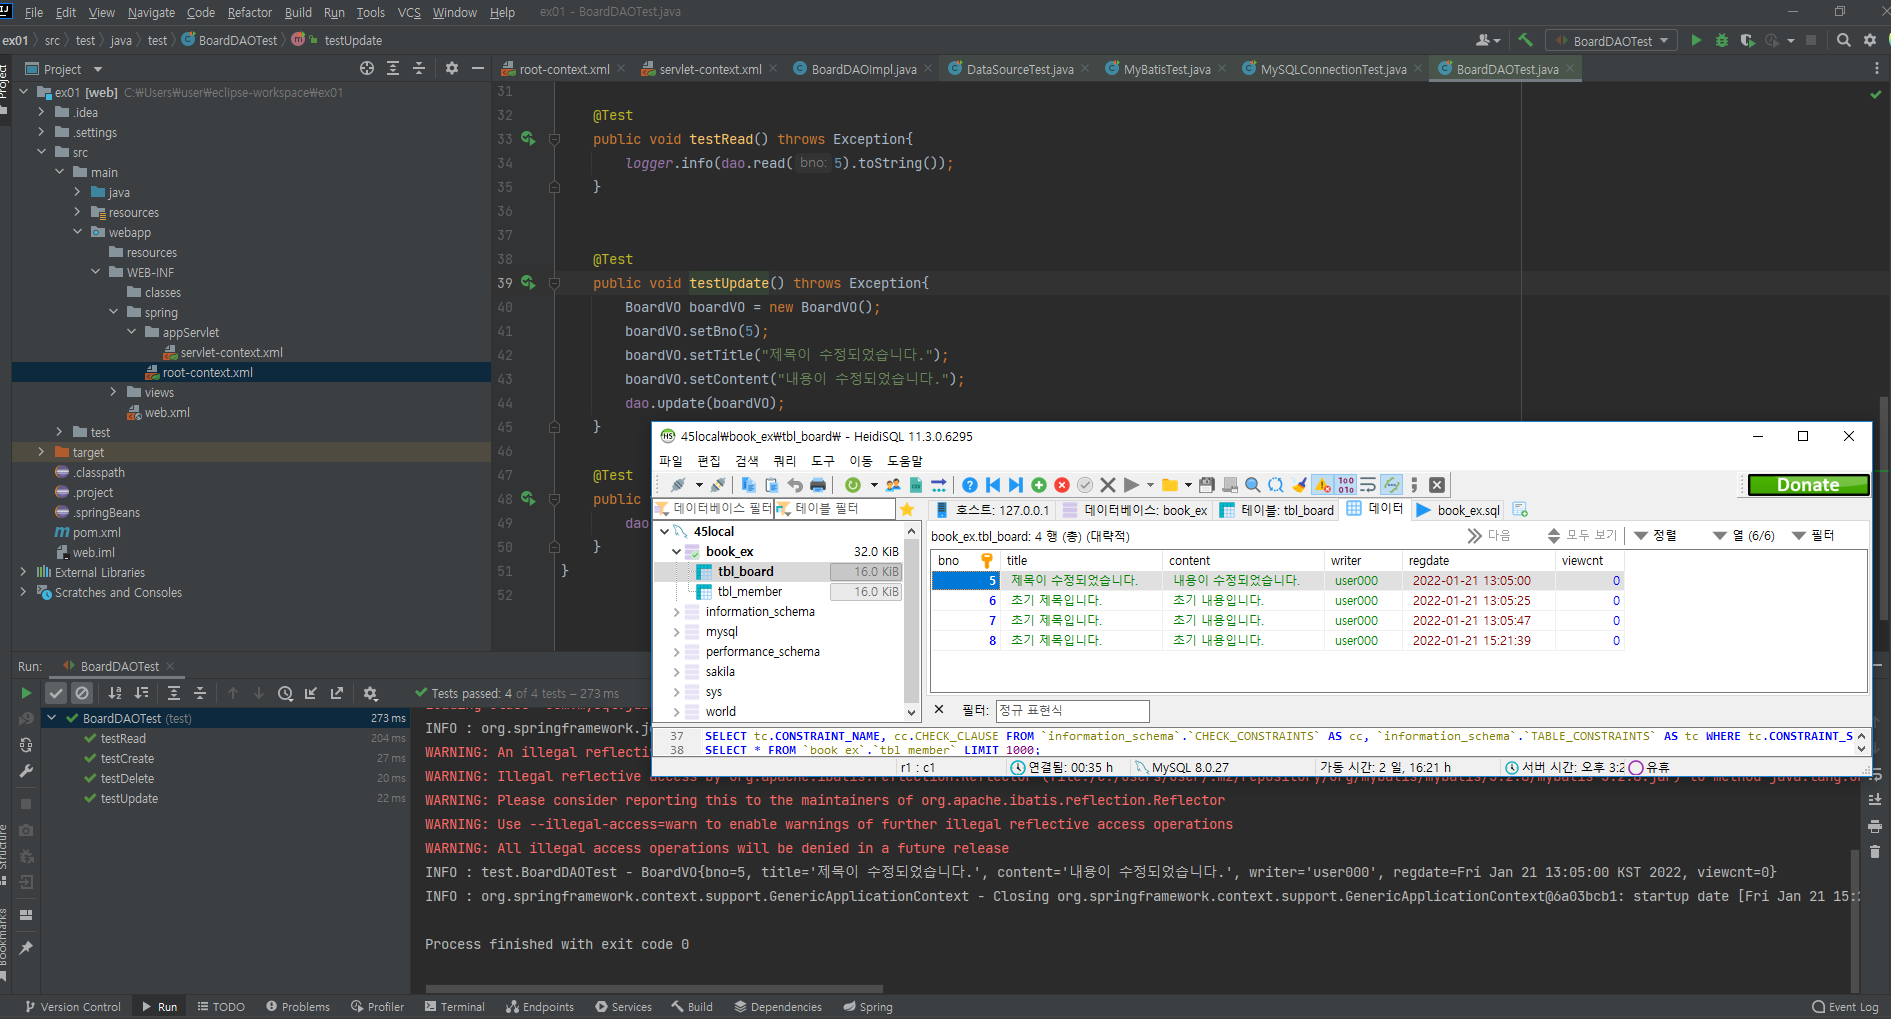Rerun tests with green play icon in Run panel
The image size is (1891, 1019).
pos(26,693)
